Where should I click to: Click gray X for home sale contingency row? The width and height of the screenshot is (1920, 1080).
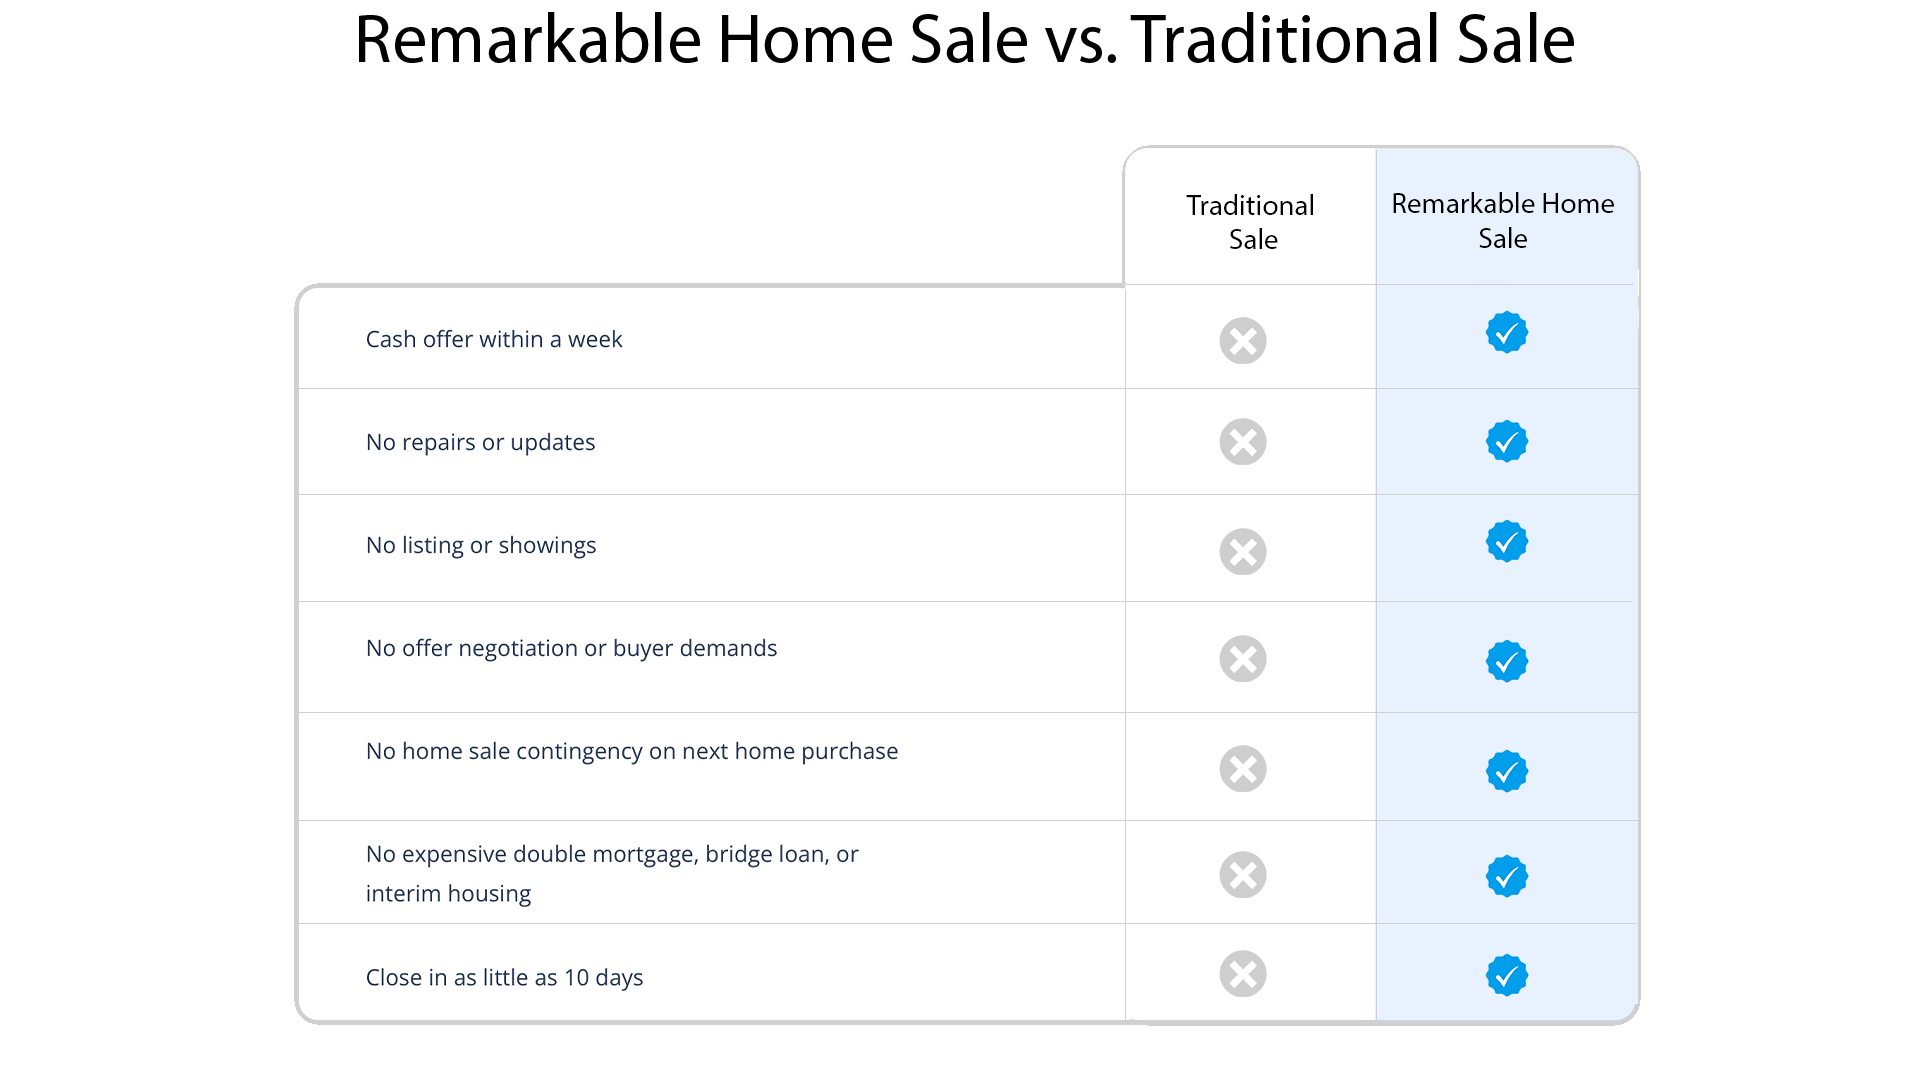coord(1243,769)
